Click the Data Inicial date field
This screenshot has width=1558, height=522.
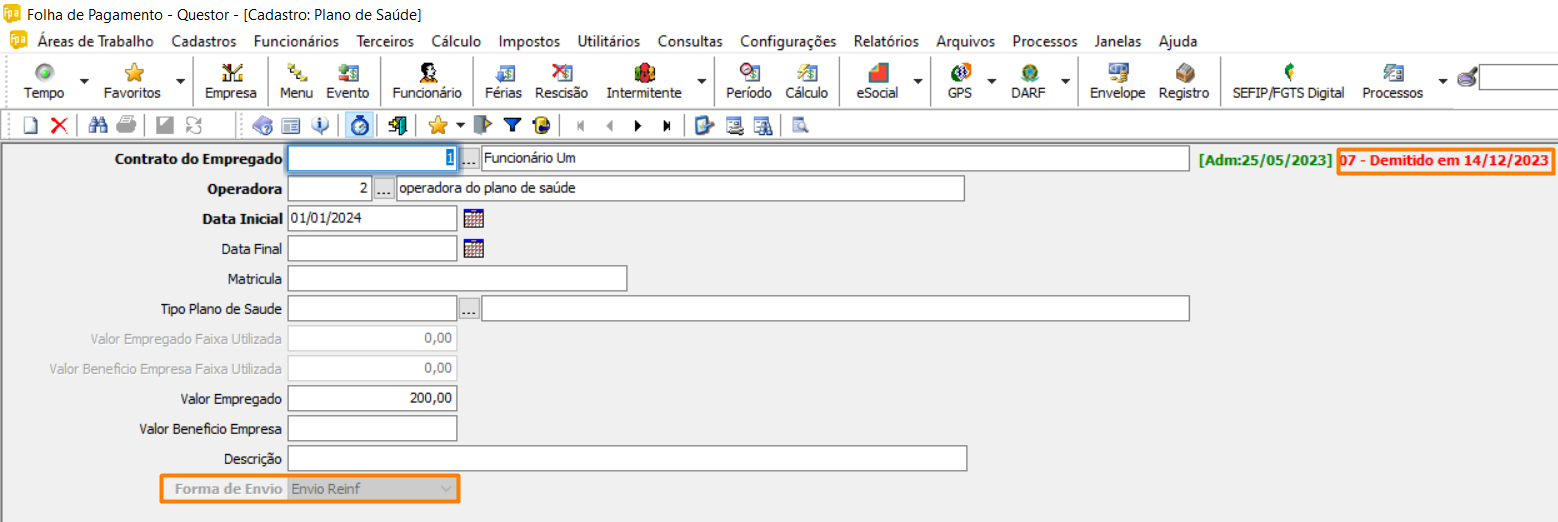(x=372, y=218)
